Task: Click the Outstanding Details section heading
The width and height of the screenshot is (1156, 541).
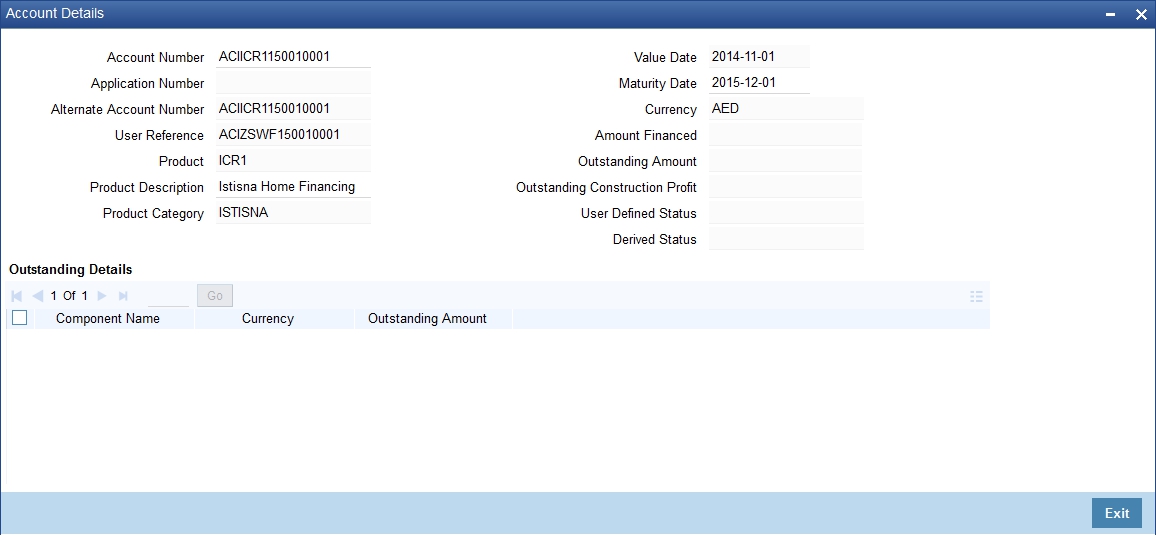Action: pos(71,269)
